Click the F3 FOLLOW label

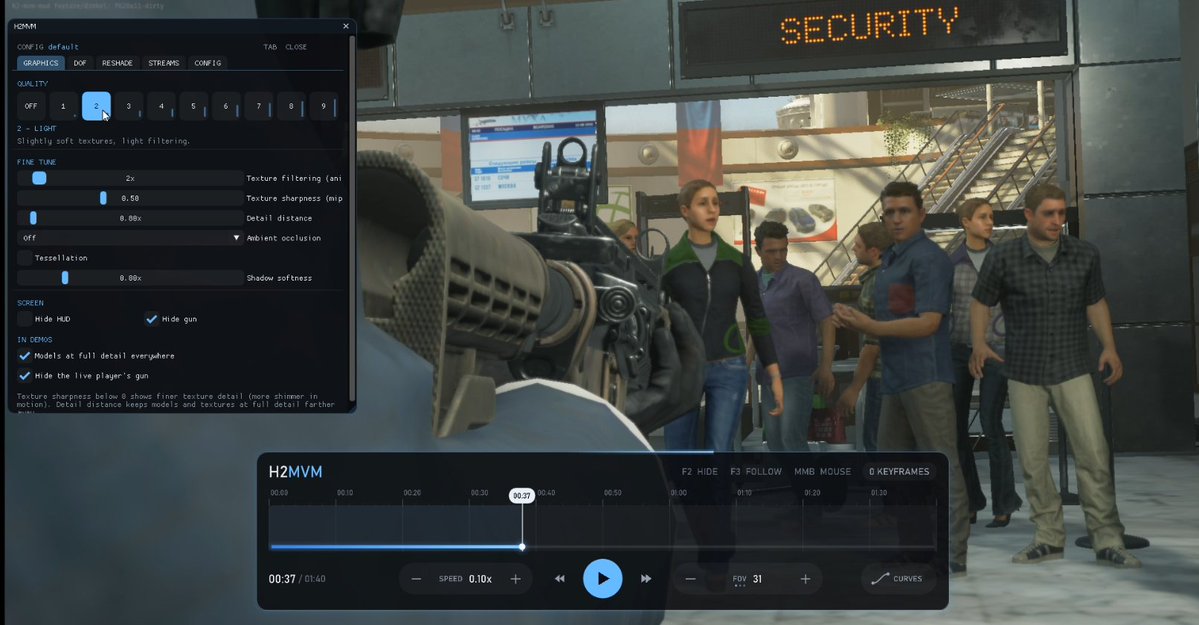point(755,472)
